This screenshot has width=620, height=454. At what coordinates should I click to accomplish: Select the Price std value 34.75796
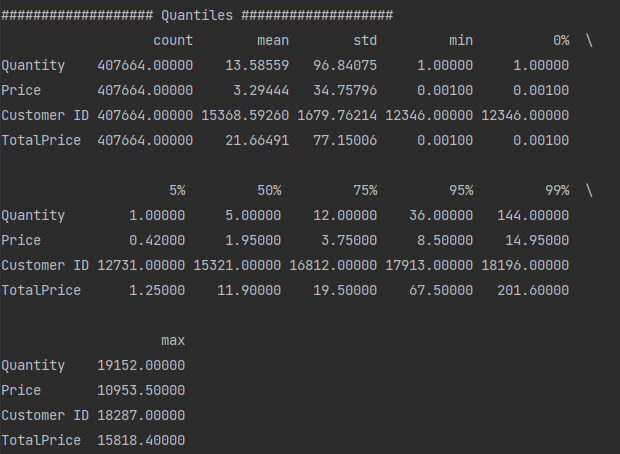(345, 90)
